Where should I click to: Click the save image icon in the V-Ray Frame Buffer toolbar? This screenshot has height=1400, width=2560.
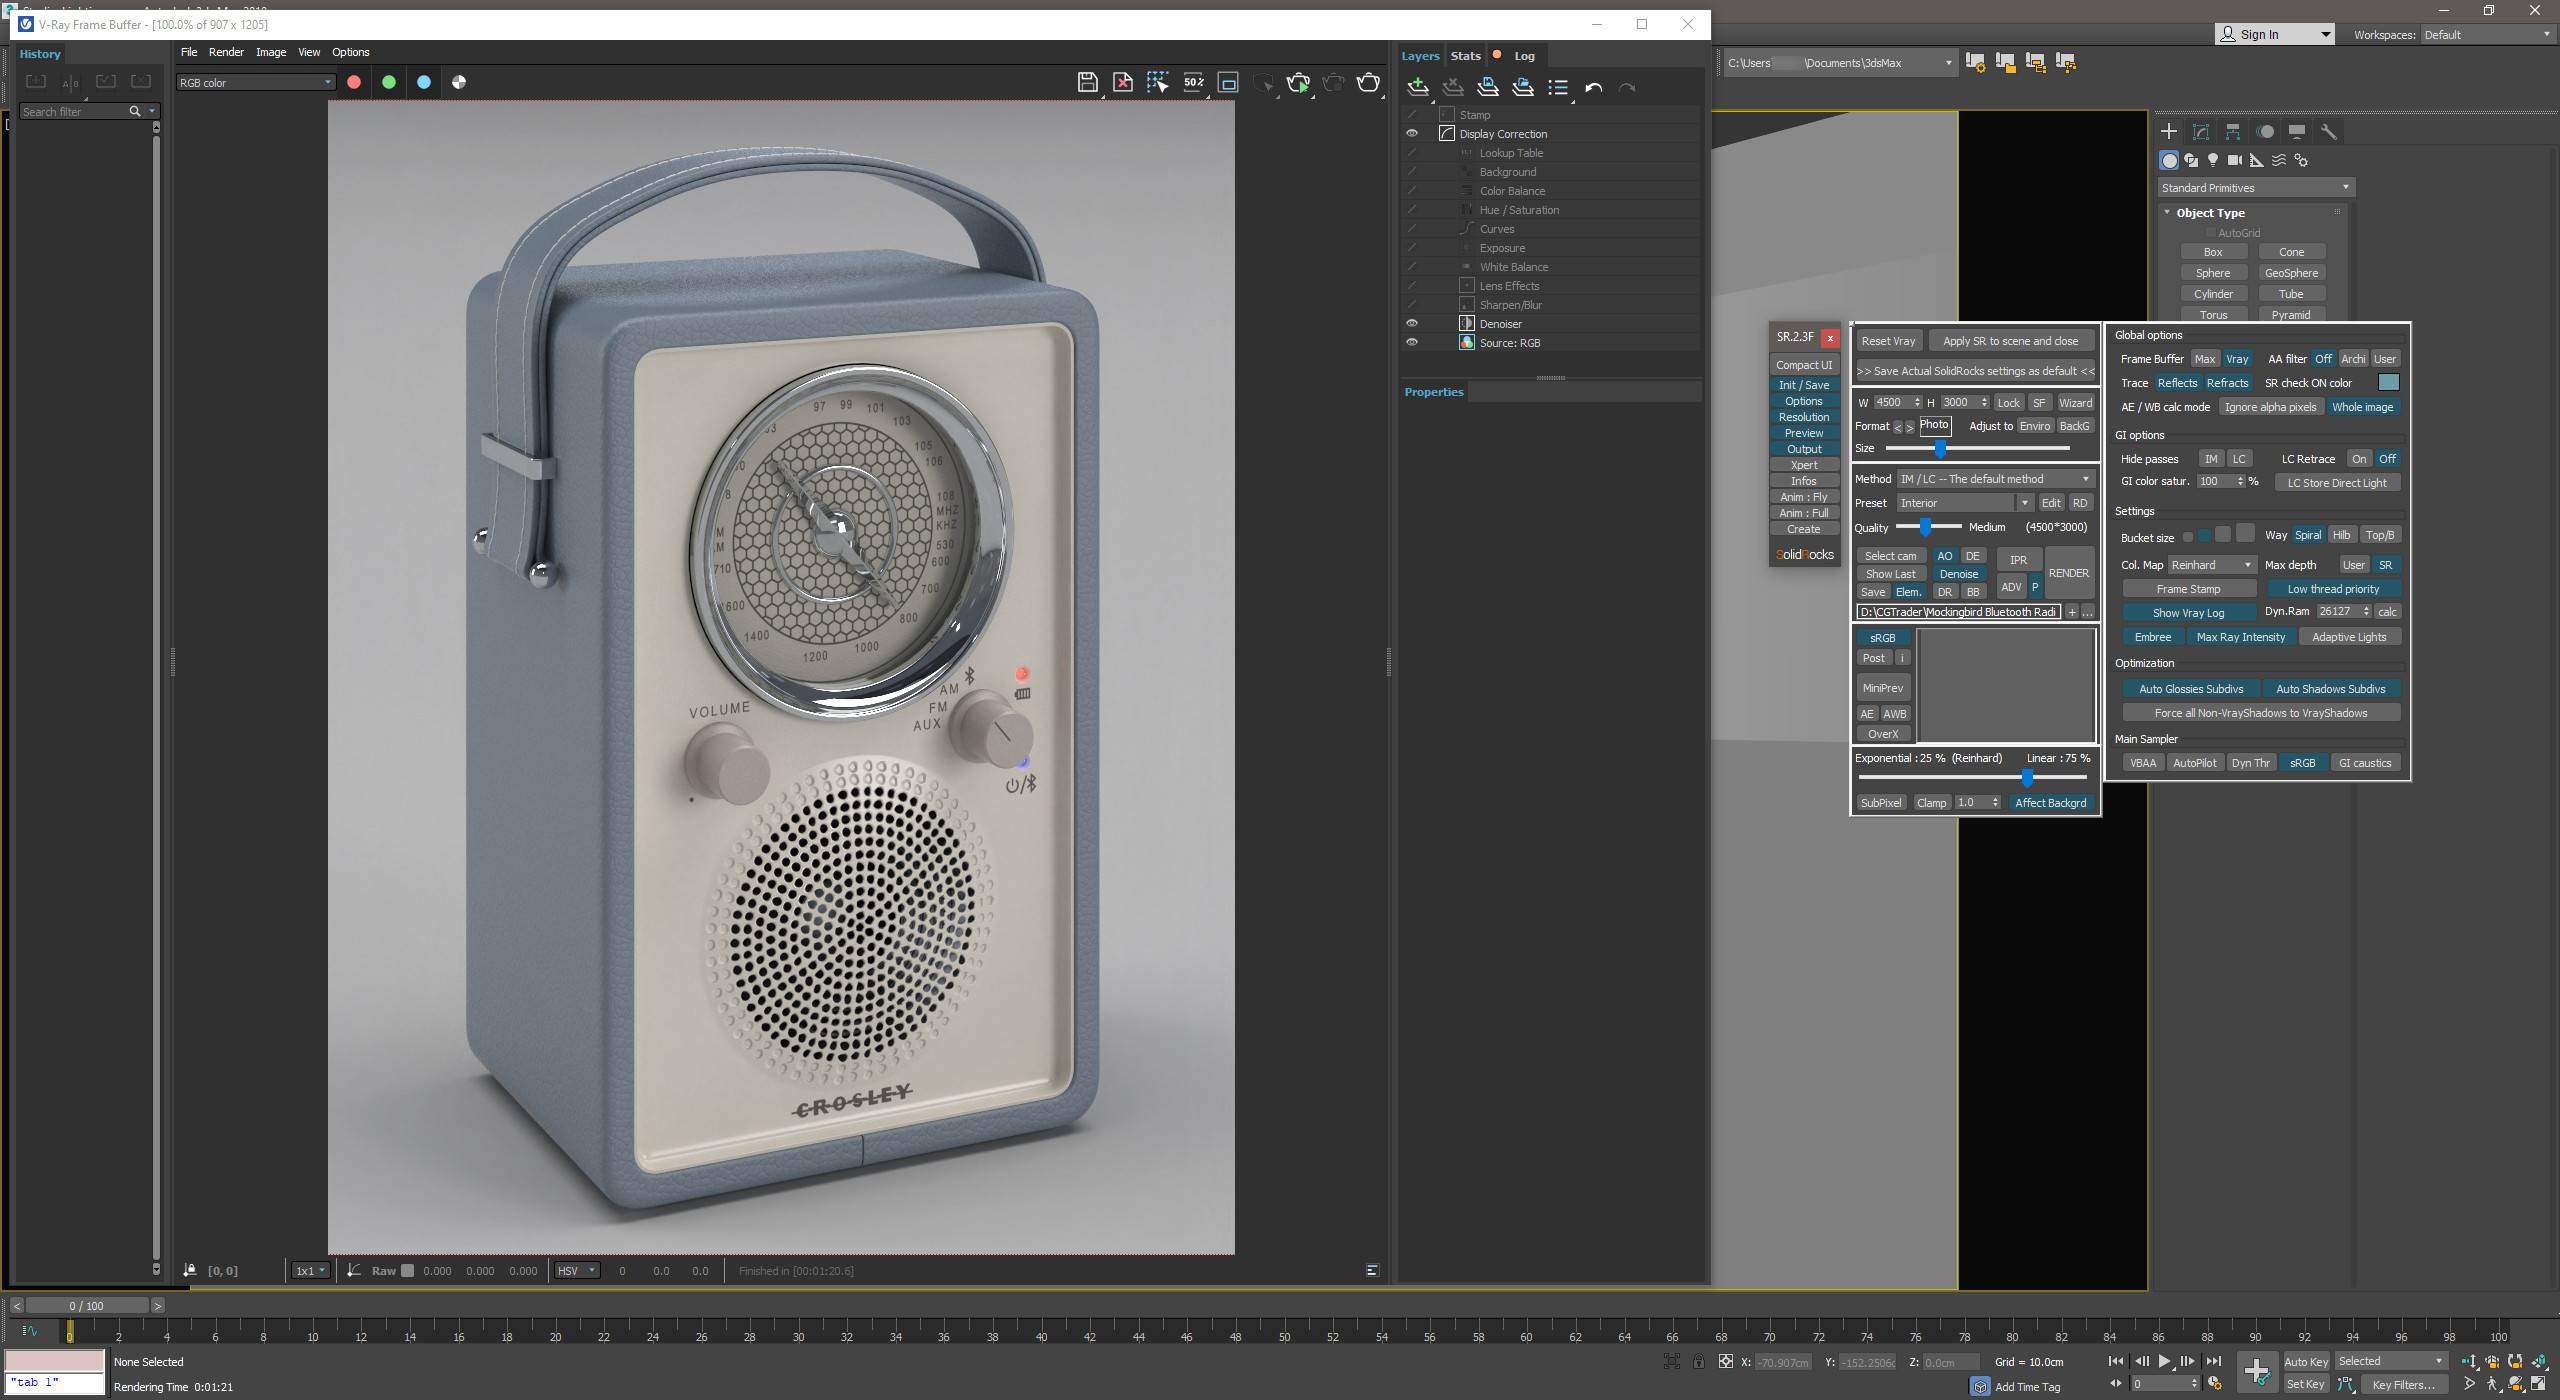tap(1087, 83)
